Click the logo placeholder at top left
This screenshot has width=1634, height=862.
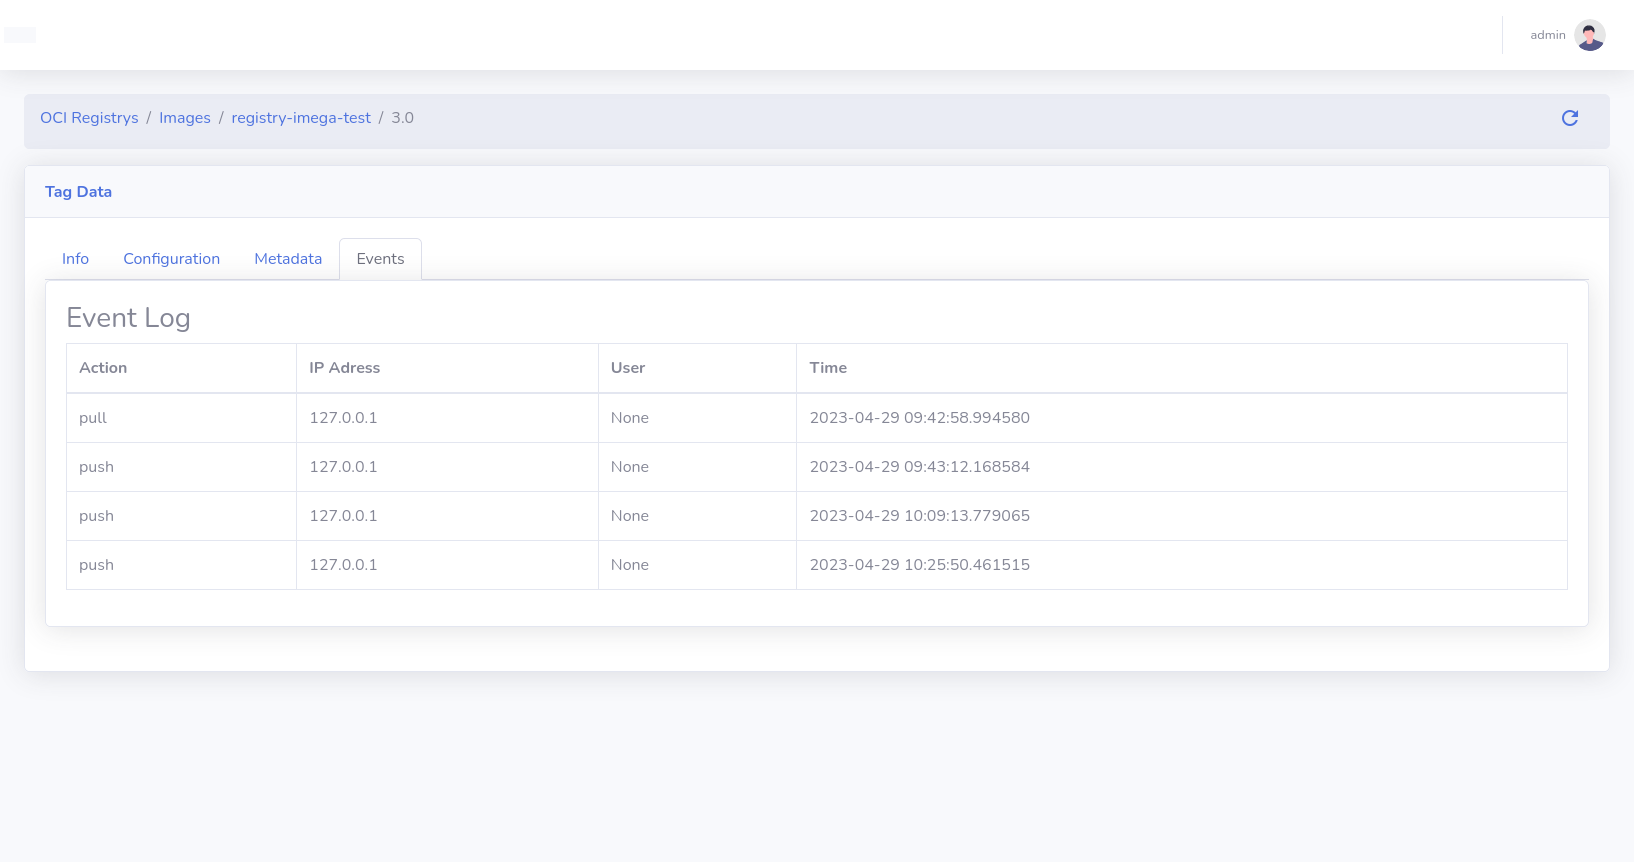[x=20, y=35]
